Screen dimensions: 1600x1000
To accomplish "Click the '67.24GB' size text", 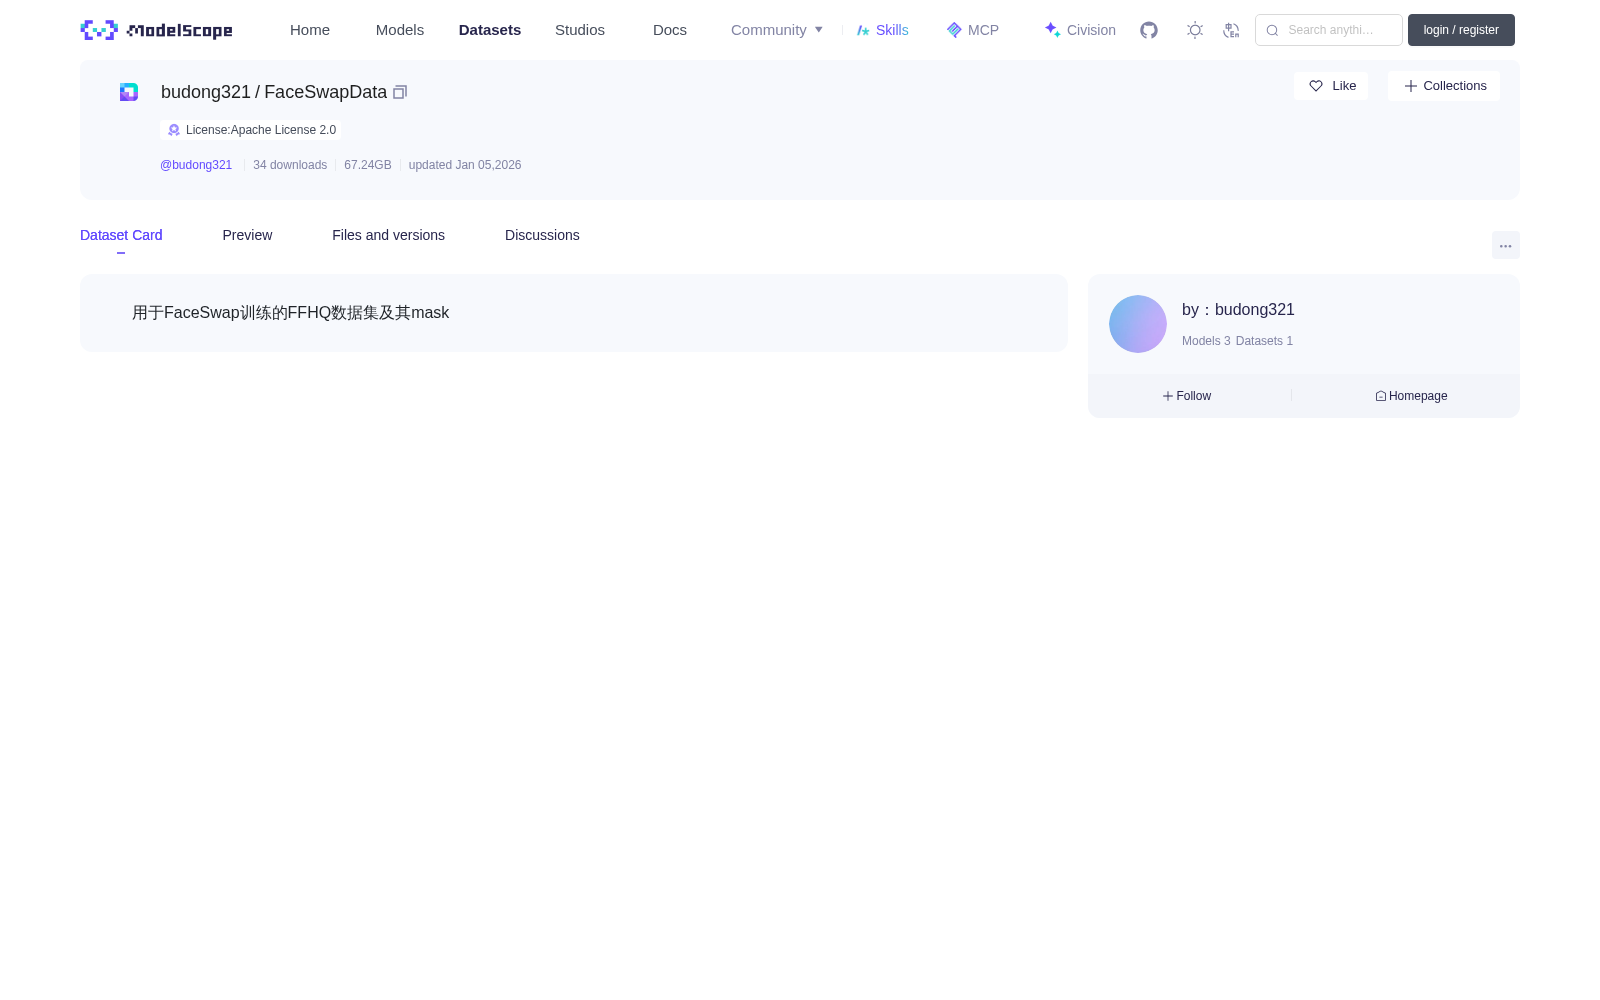I will 368,165.
